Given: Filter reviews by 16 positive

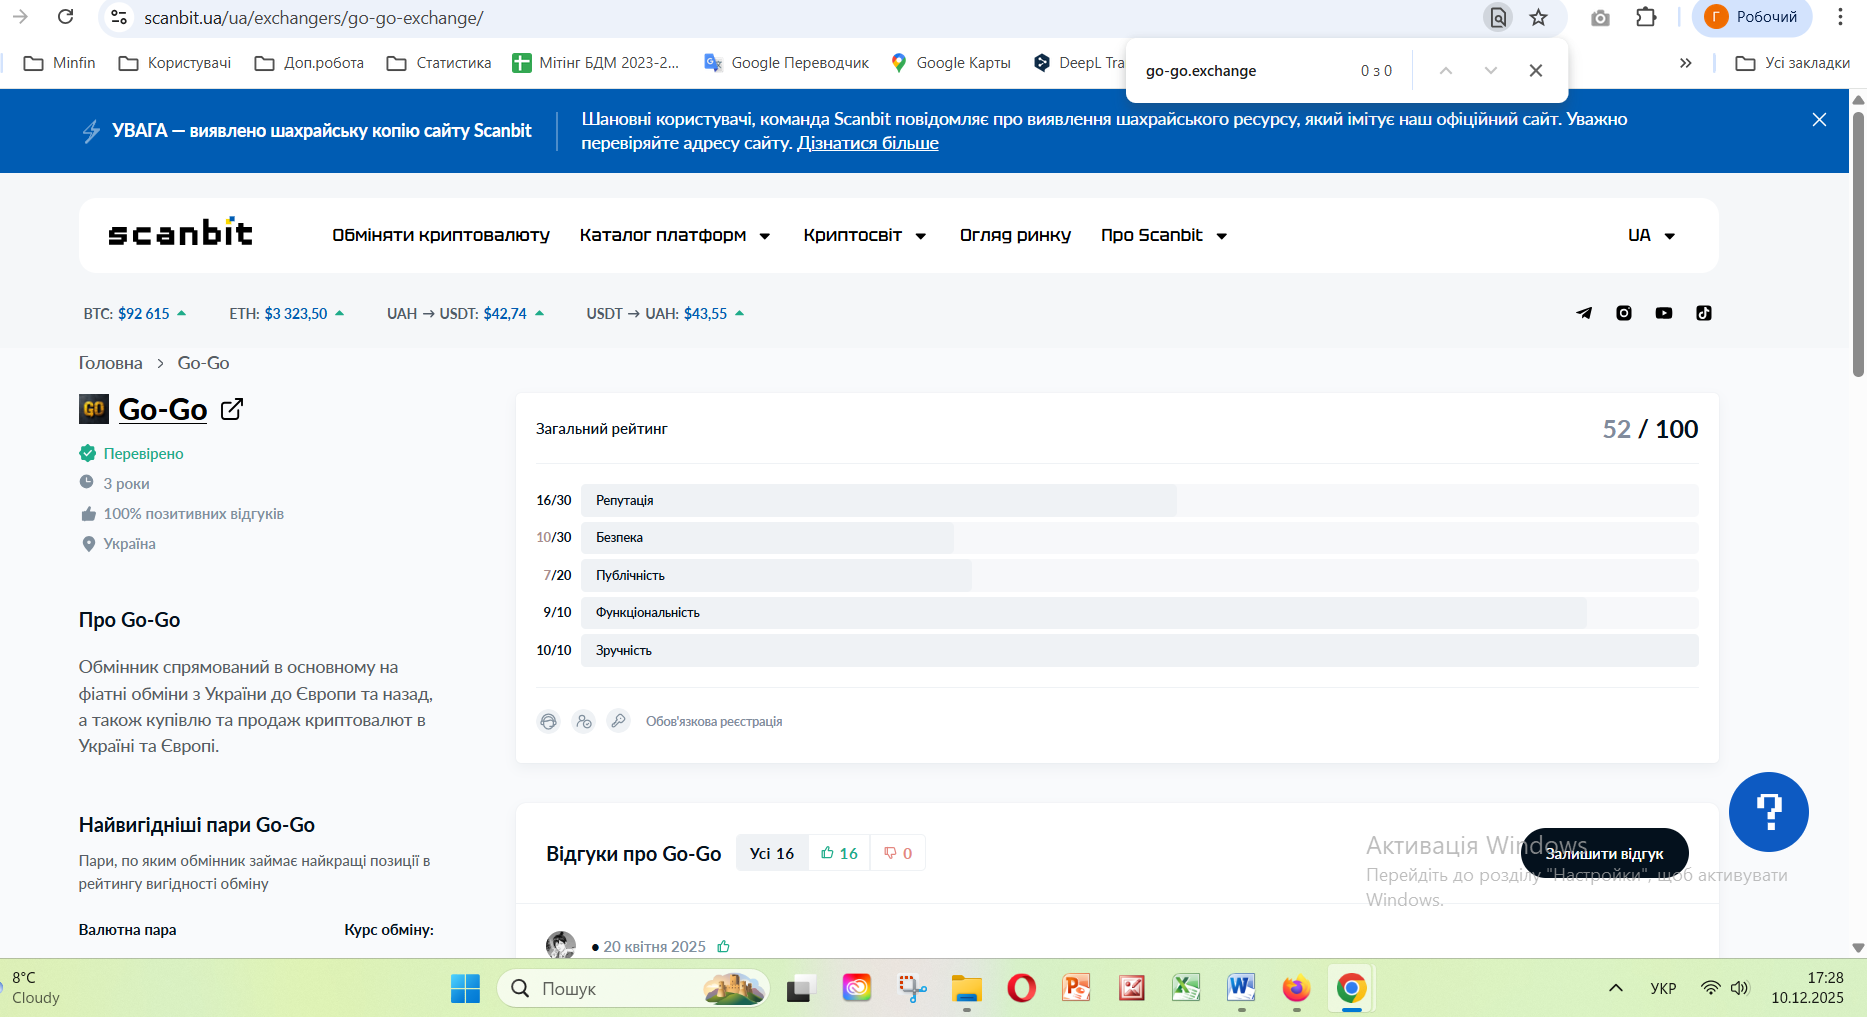Looking at the screenshot, I should (x=839, y=853).
